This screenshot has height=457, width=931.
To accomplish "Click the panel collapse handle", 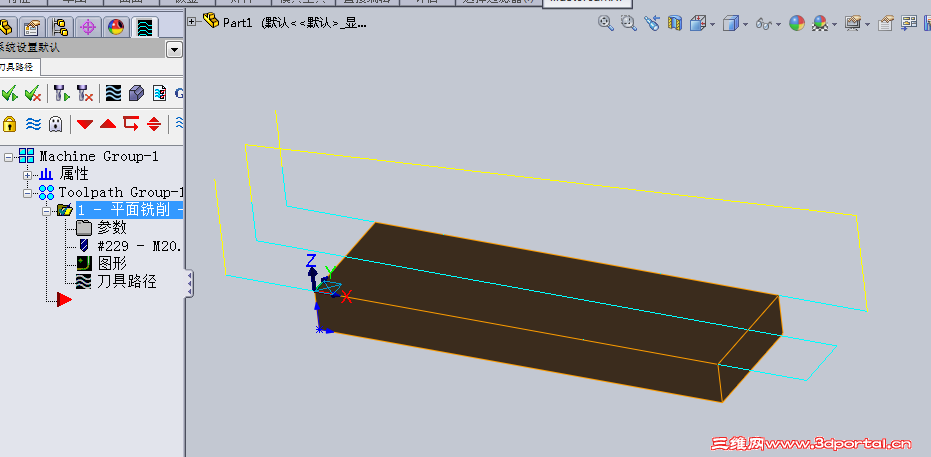I will (x=189, y=284).
